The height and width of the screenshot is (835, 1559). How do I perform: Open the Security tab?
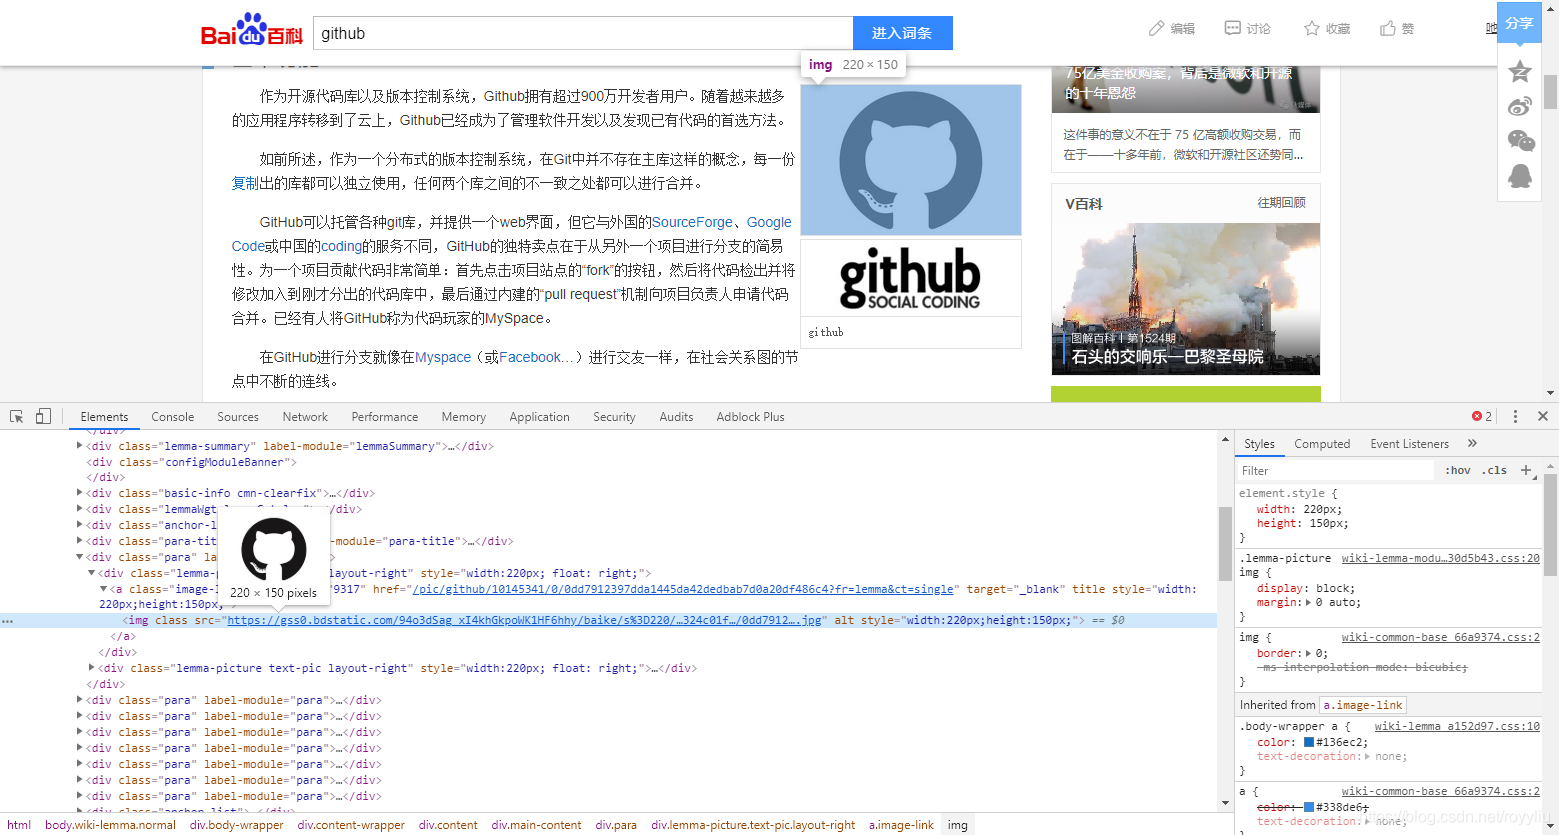coord(614,417)
